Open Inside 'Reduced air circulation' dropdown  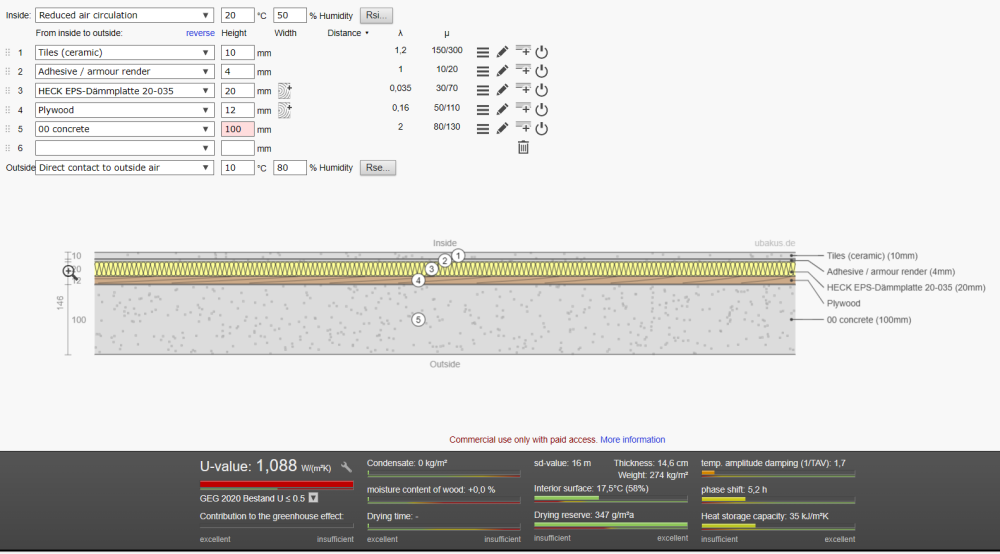click(124, 15)
